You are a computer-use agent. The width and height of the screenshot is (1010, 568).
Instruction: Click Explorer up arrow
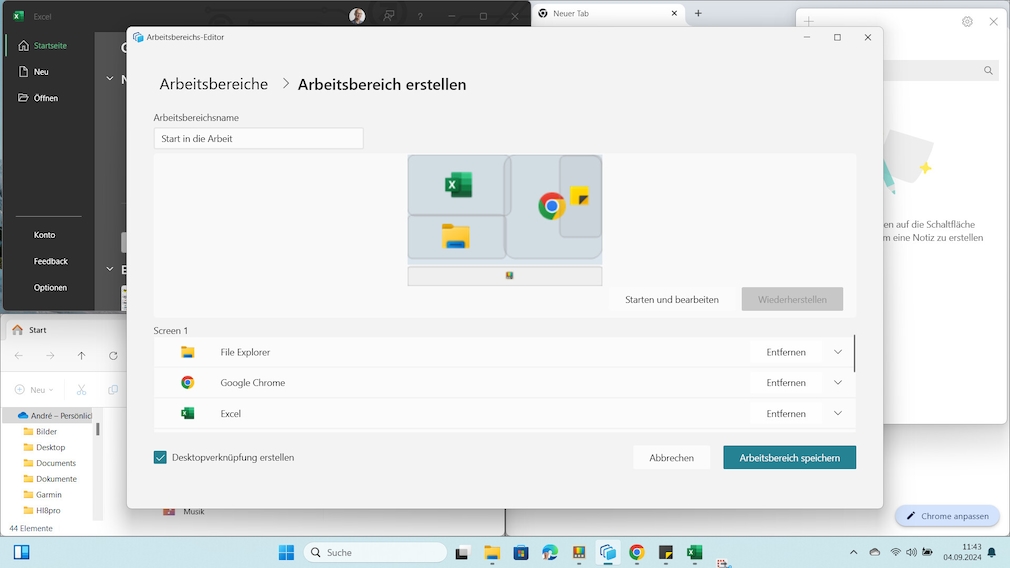pos(81,355)
